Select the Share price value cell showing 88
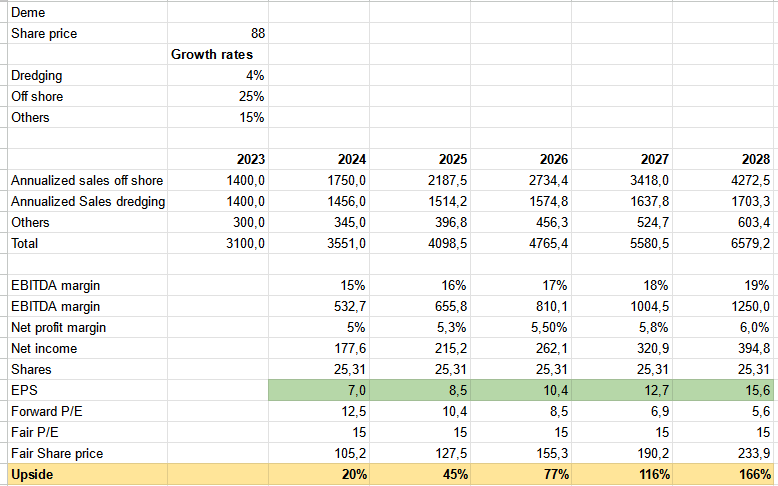Viewport: 778px width, 486px height. coord(217,34)
